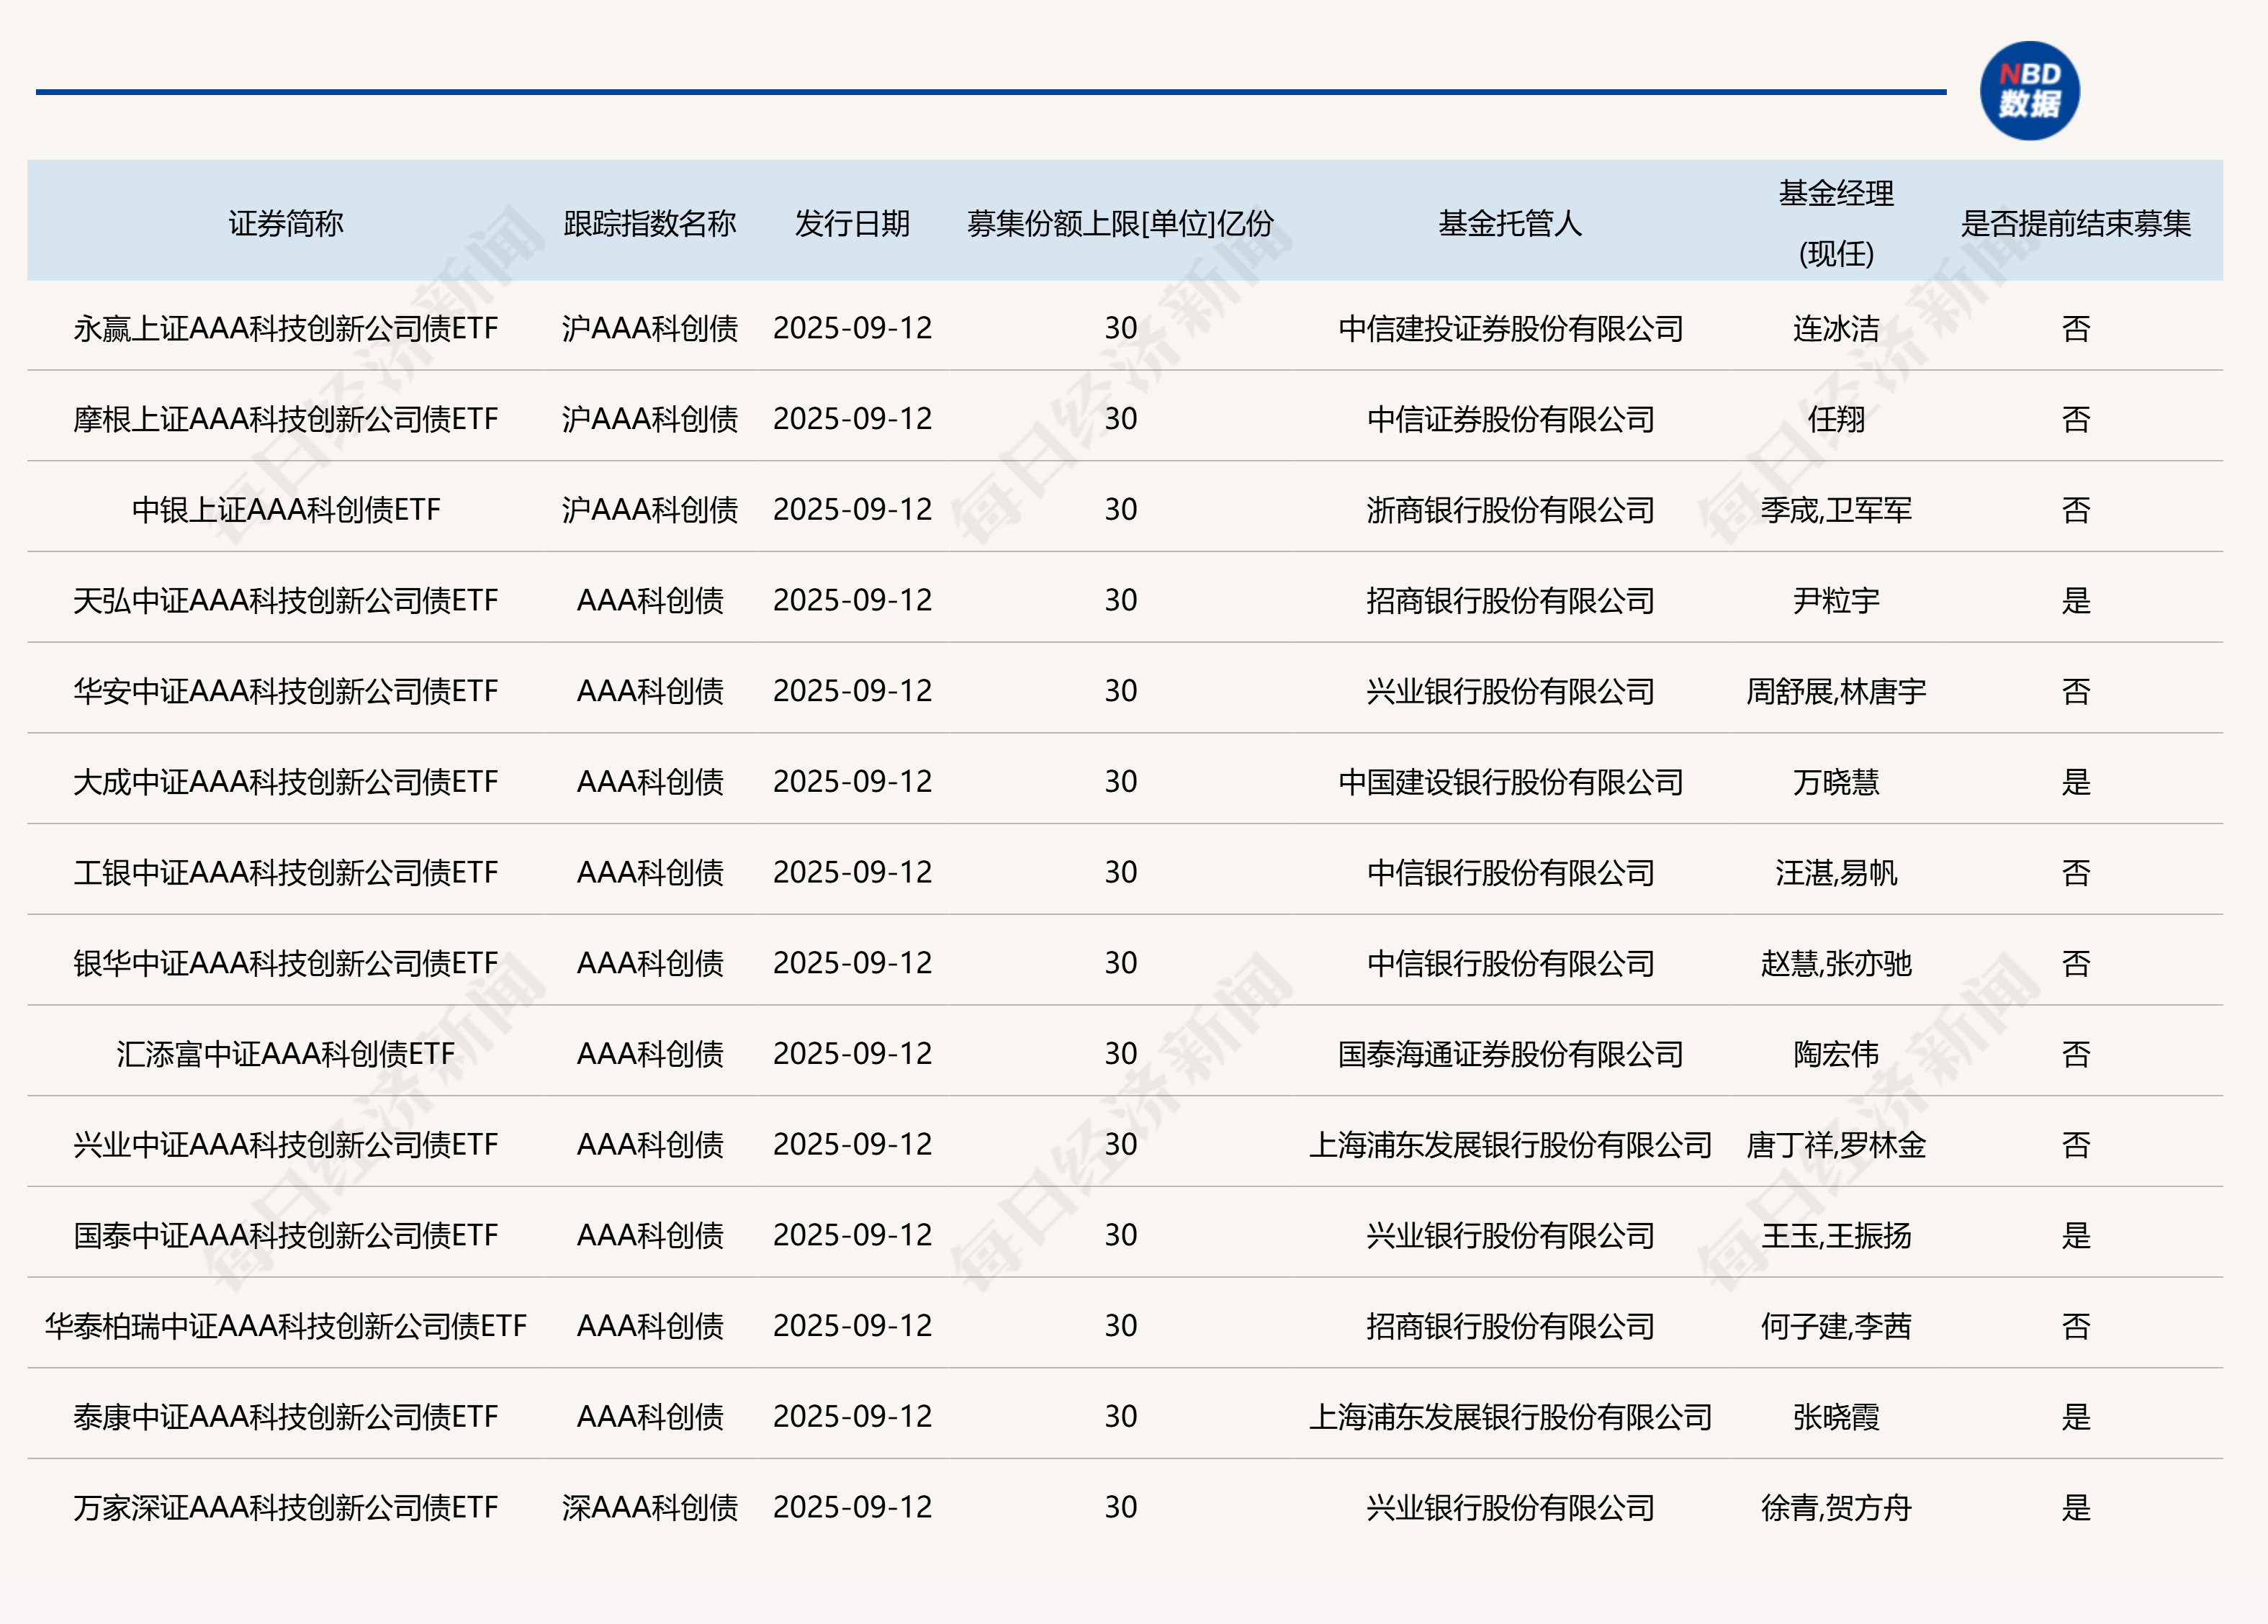Click the 是否提前结束募集 column header
Image resolution: width=2268 pixels, height=1624 pixels.
(x=2075, y=223)
